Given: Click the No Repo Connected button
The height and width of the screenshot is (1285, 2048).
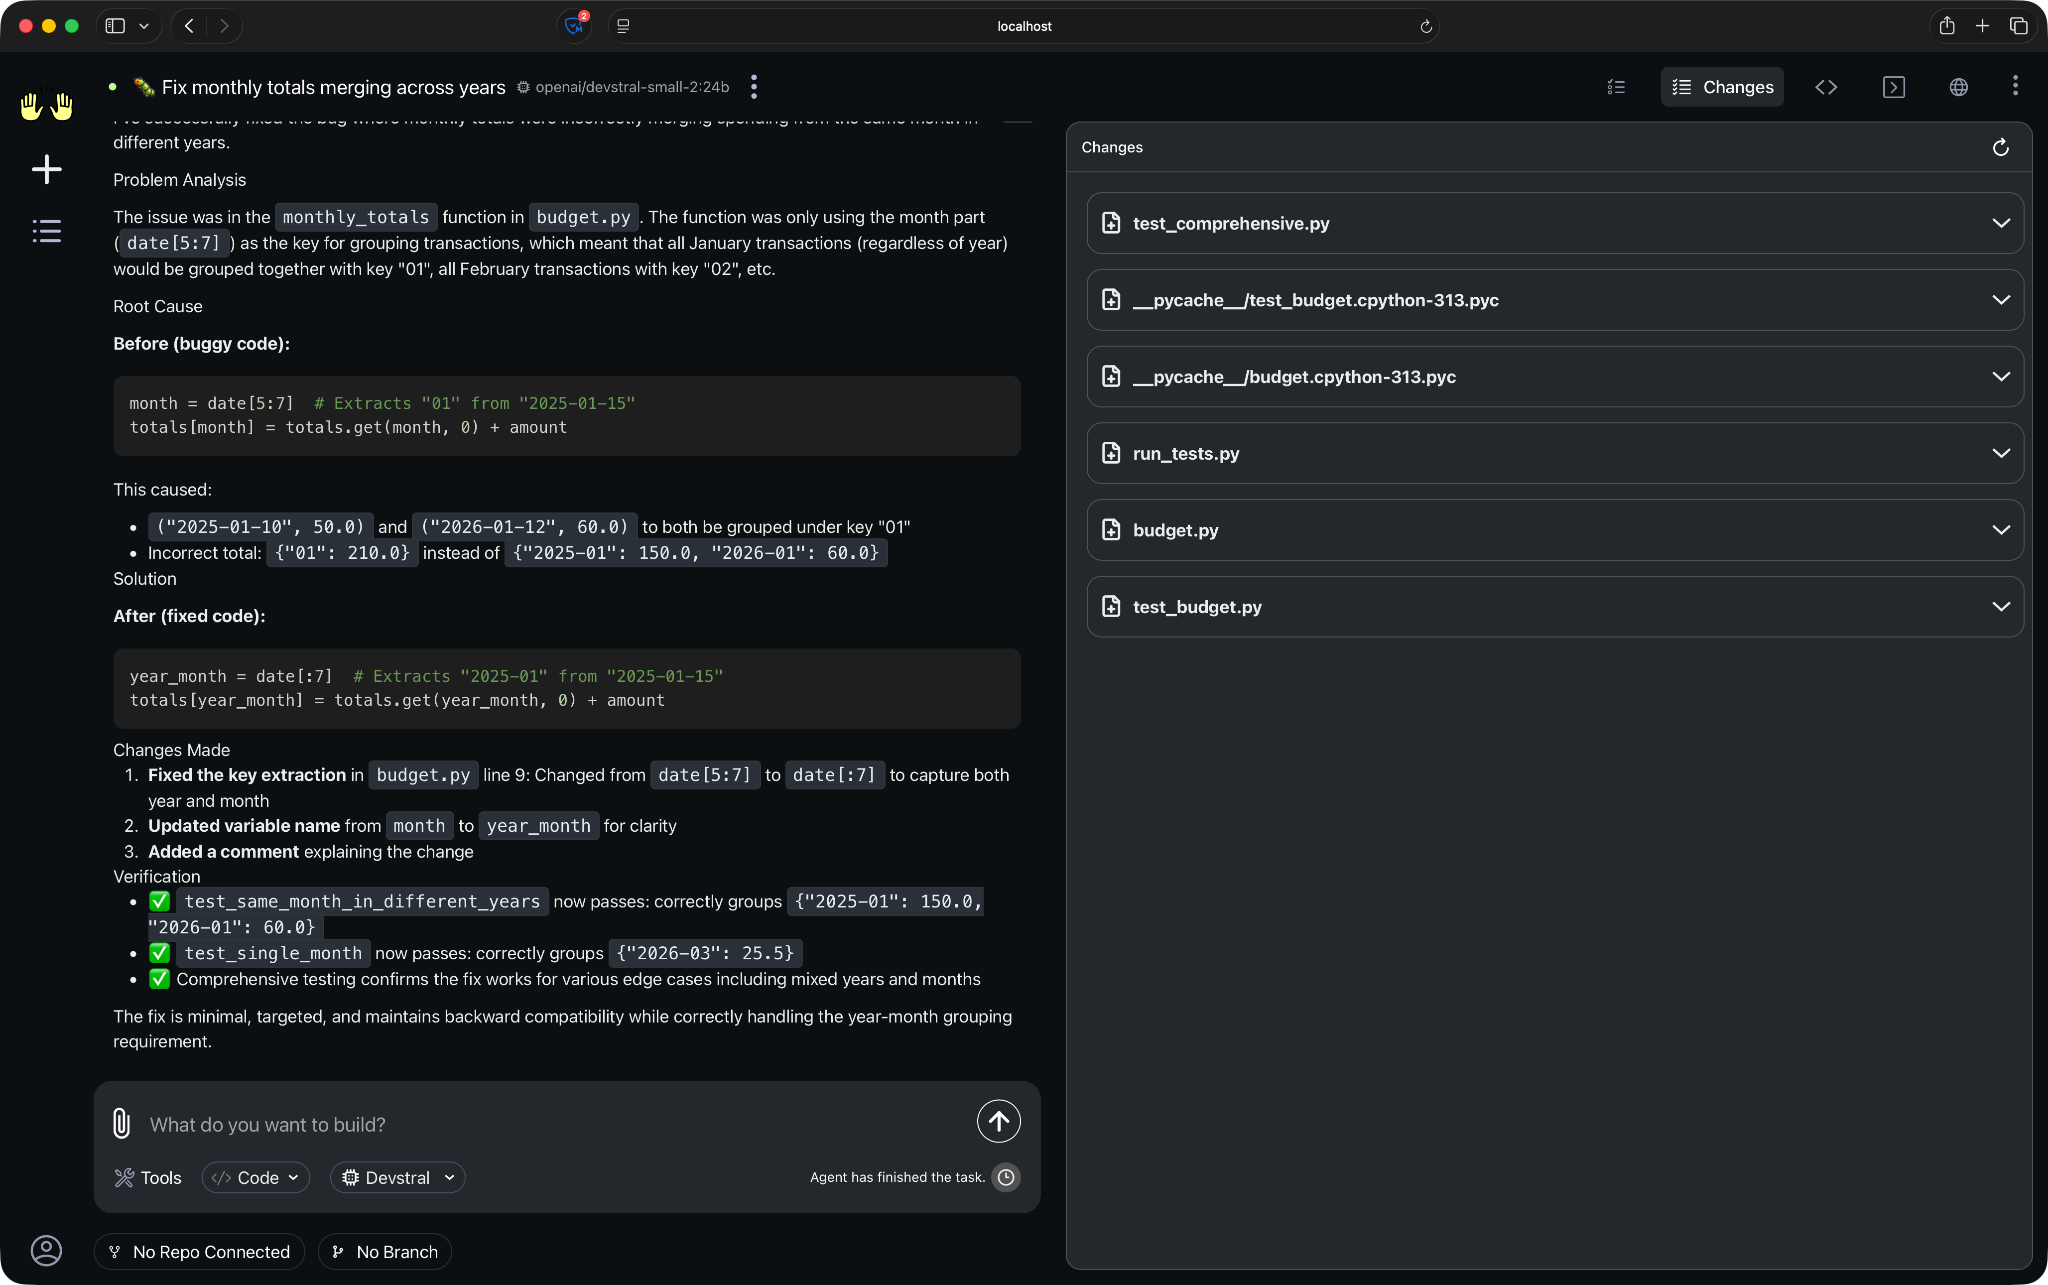Looking at the screenshot, I should (199, 1251).
